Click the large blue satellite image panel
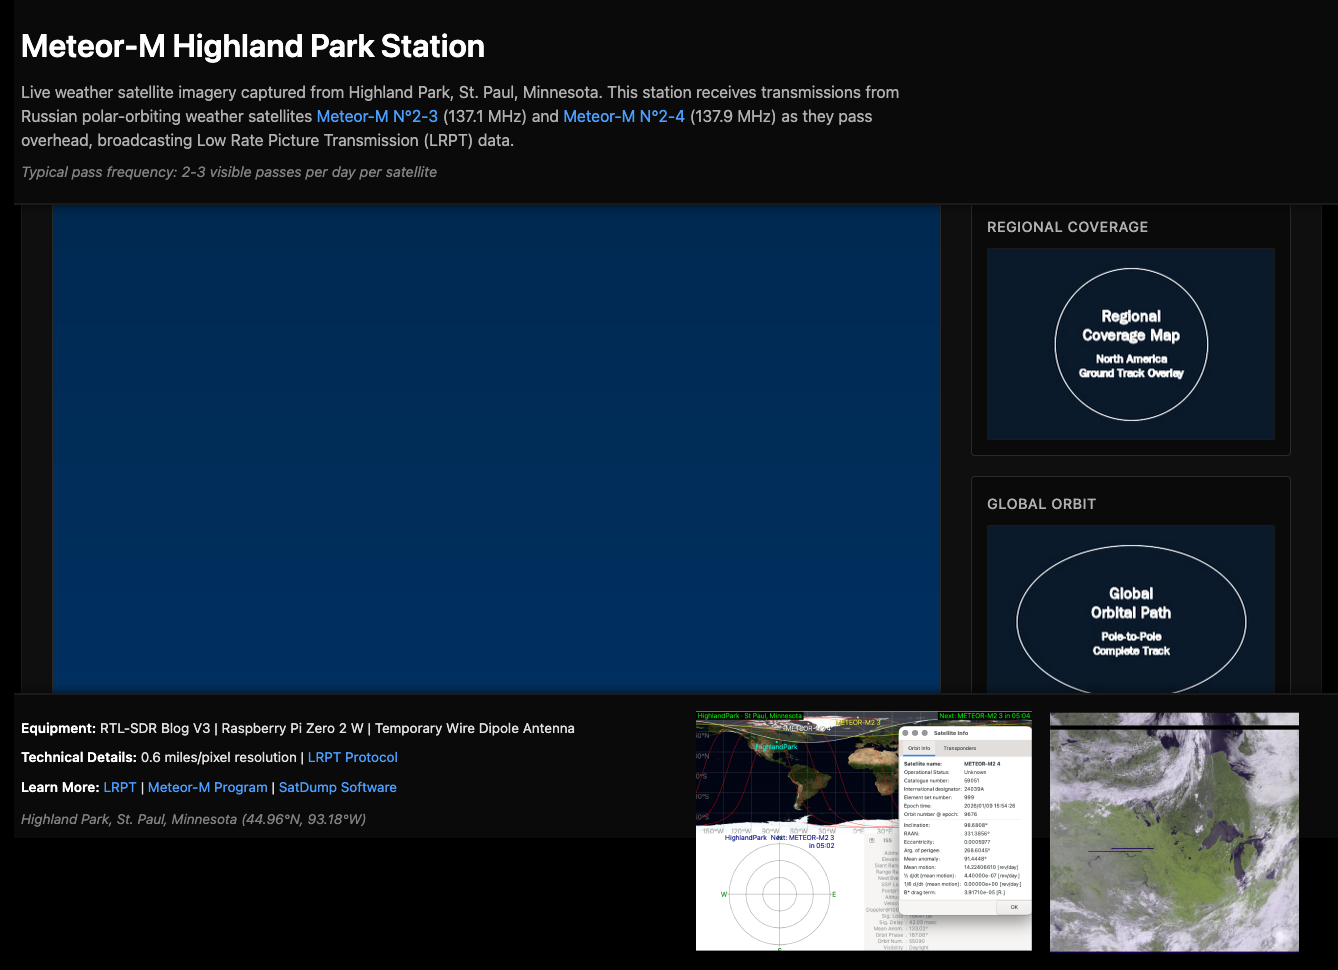The image size is (1338, 970). point(496,448)
